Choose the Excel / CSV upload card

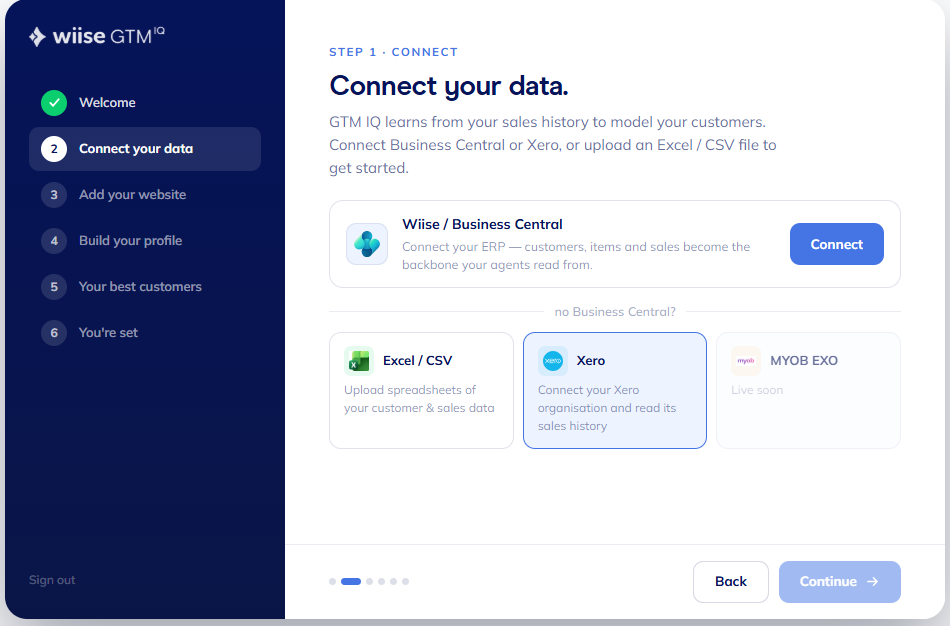coord(421,390)
